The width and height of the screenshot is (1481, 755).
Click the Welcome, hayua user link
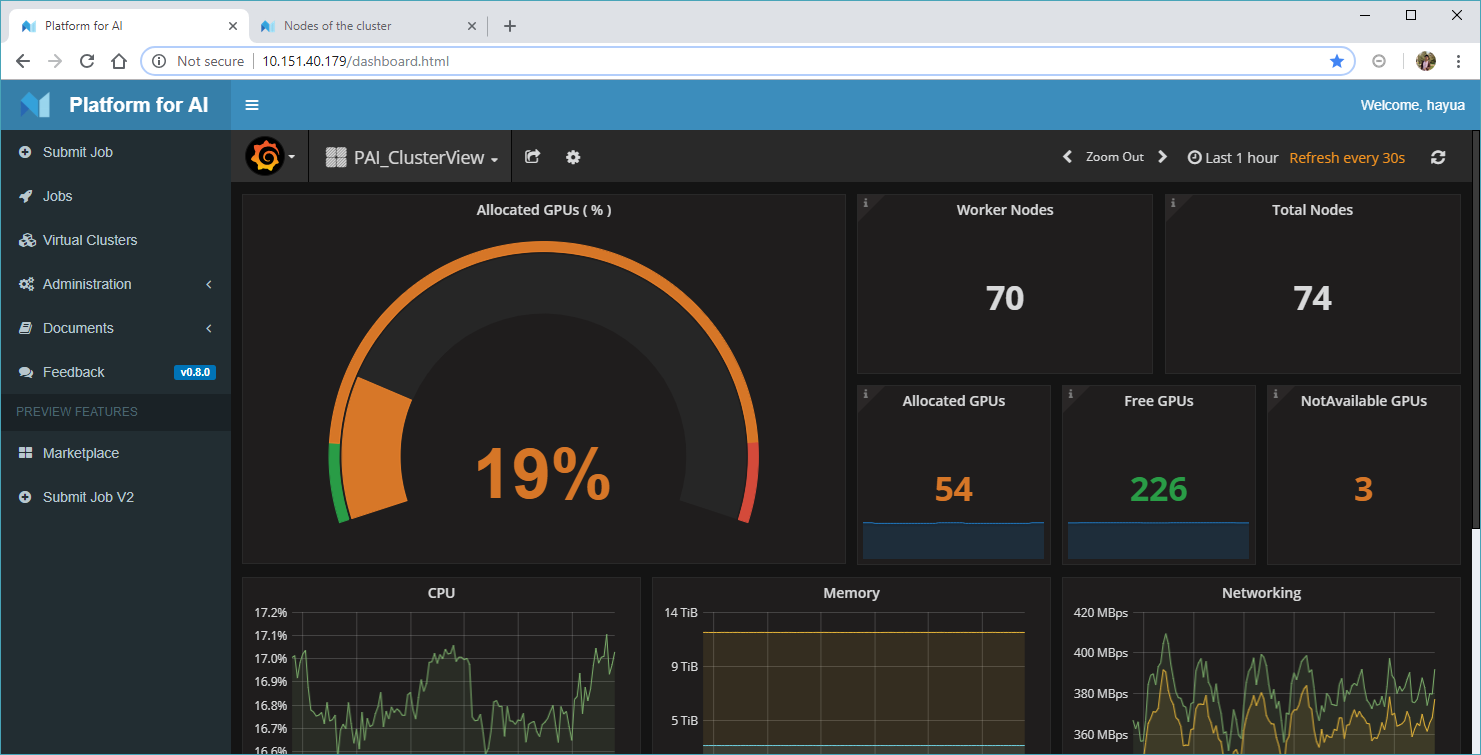(1412, 105)
